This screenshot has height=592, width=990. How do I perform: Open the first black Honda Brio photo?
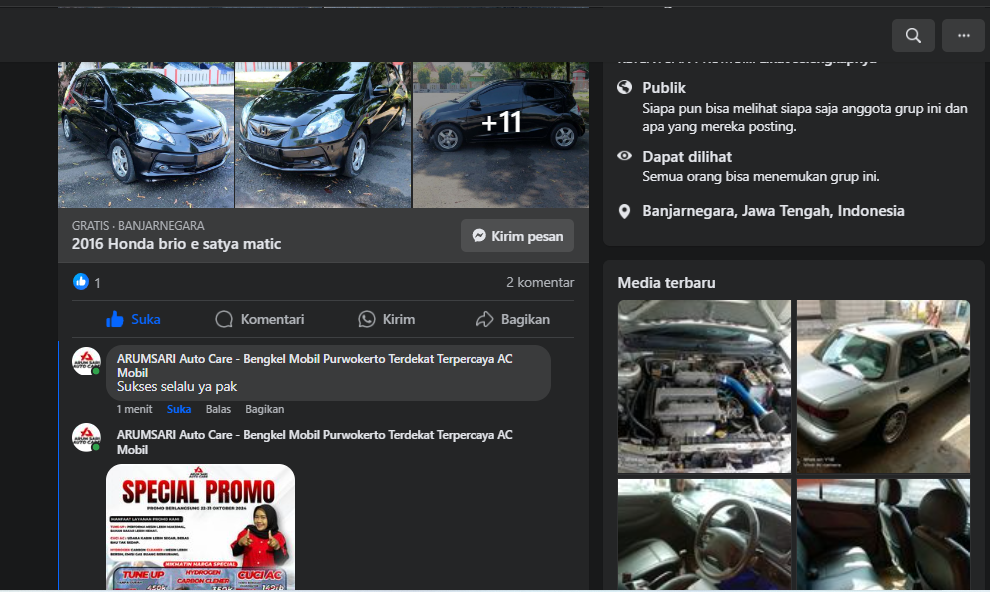coord(146,134)
